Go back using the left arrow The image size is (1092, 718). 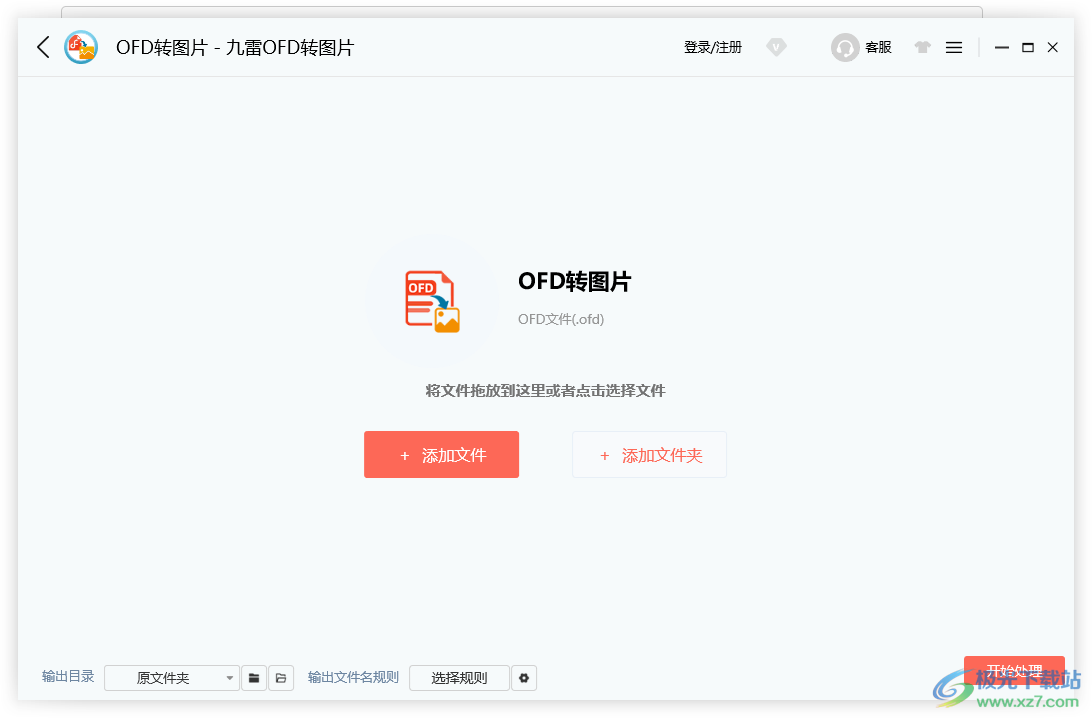(x=43, y=47)
